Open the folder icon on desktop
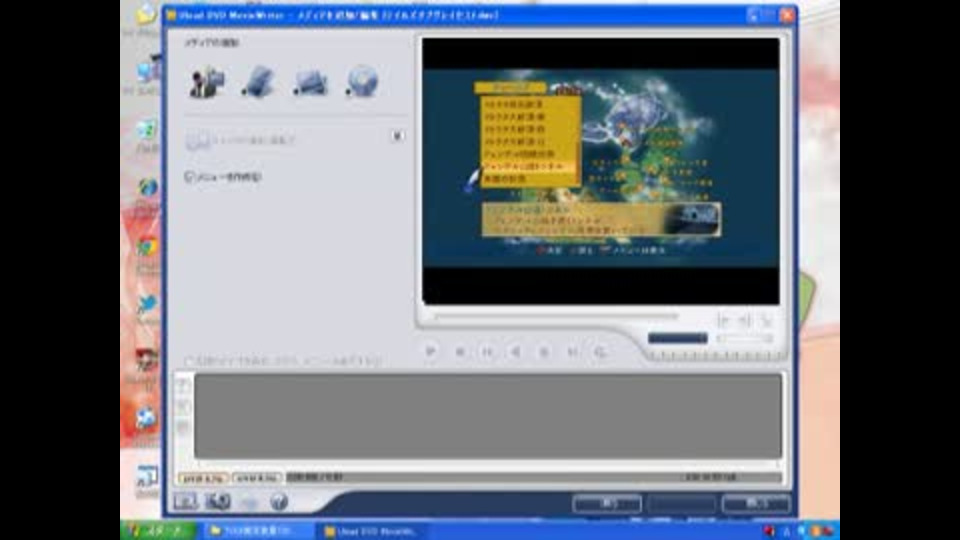This screenshot has height=540, width=960. pyautogui.click(x=146, y=13)
